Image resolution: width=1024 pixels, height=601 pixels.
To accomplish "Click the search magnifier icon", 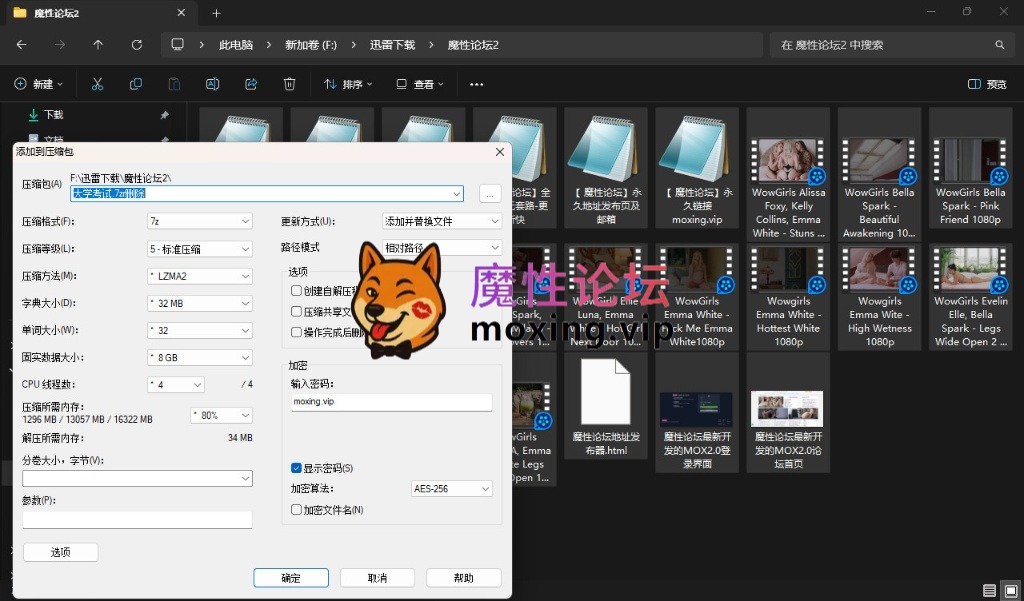I will coord(1000,45).
